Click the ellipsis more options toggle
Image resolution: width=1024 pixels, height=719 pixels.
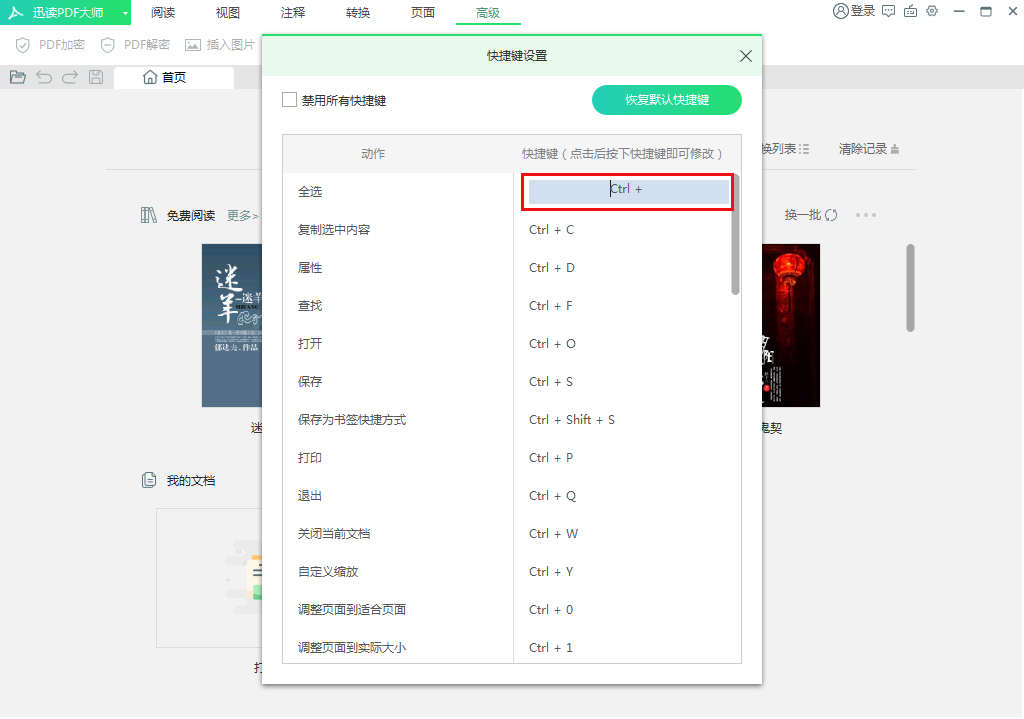point(865,215)
